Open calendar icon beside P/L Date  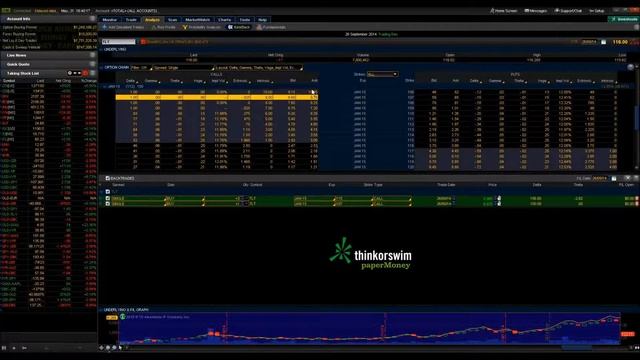click(614, 178)
